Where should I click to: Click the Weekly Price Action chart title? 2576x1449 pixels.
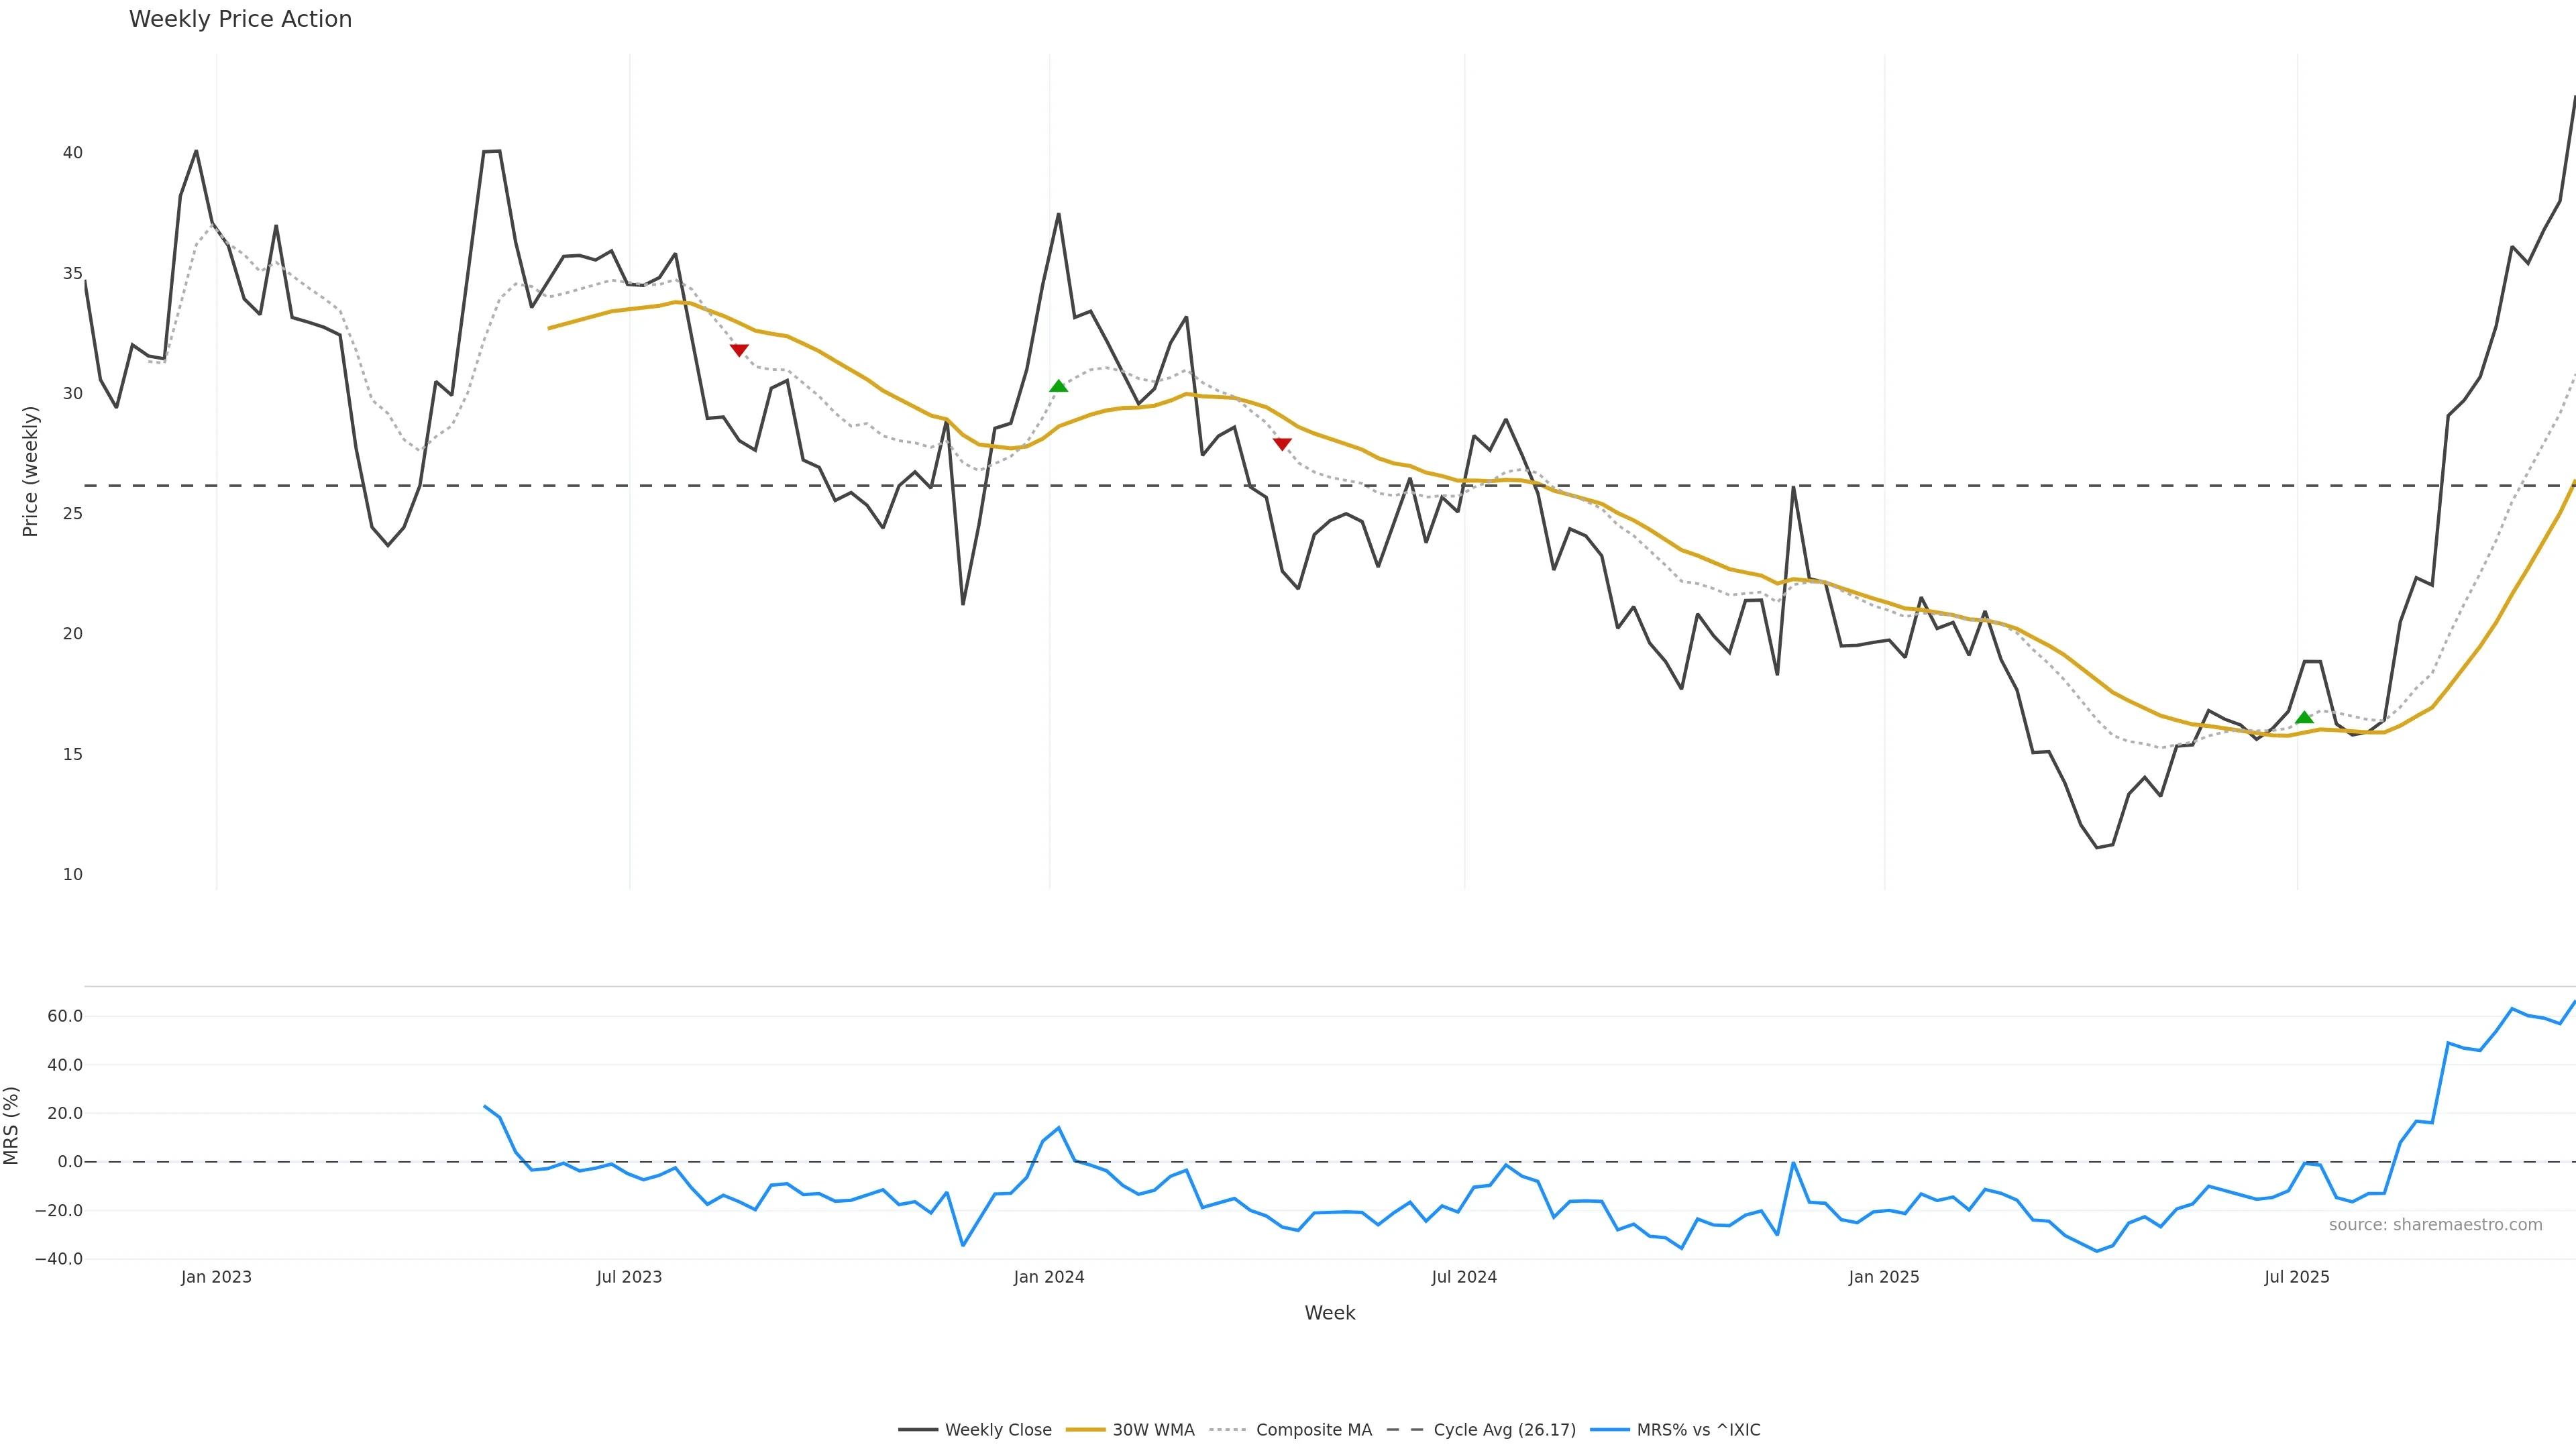[240, 19]
